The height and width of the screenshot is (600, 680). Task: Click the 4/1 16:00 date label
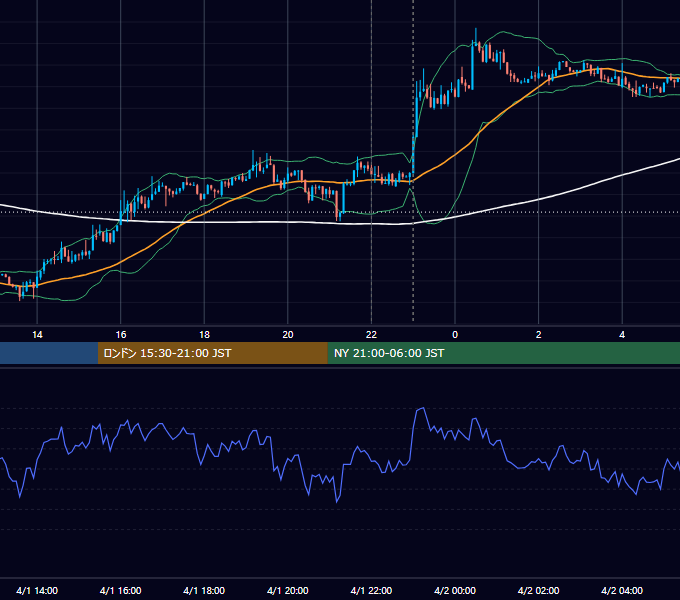pos(121,590)
